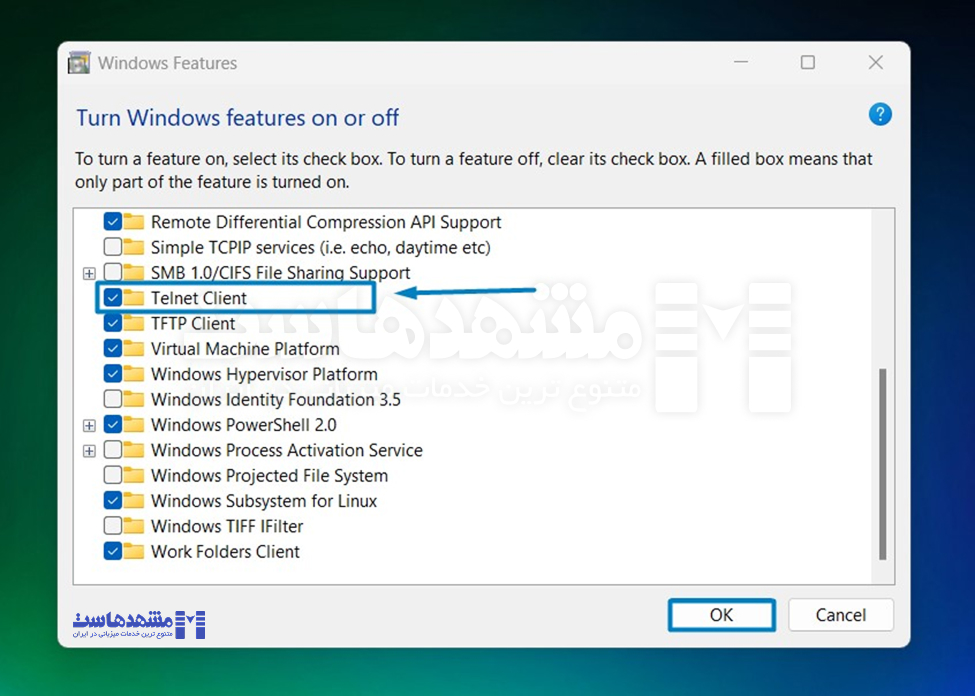Click folder icon beside Windows Projected File System
This screenshot has width=975, height=696.
[133, 475]
